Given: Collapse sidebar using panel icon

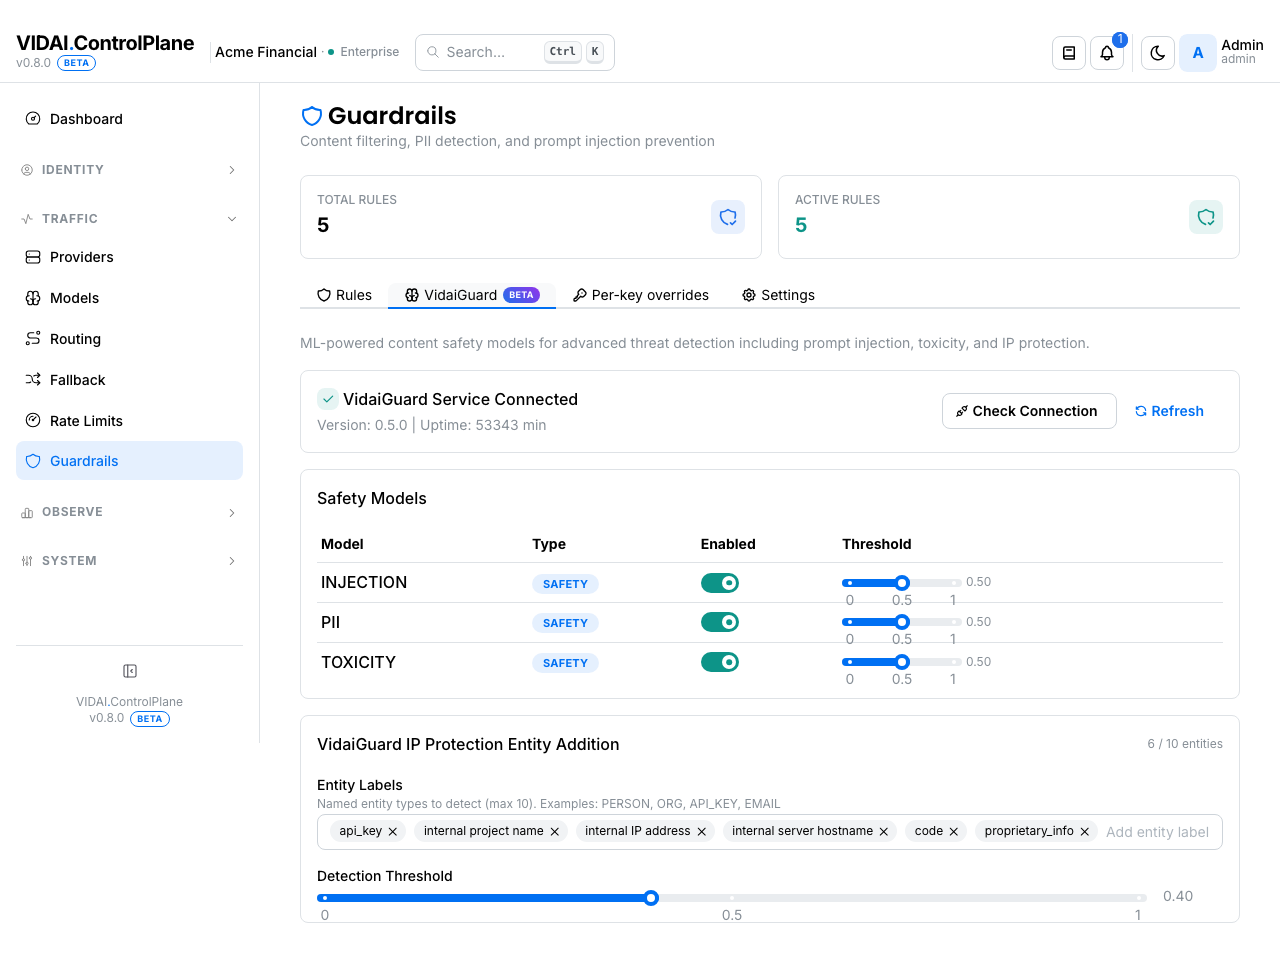Looking at the screenshot, I should pyautogui.click(x=130, y=671).
